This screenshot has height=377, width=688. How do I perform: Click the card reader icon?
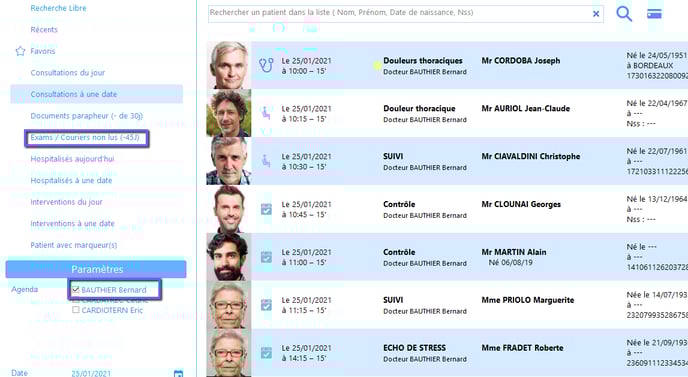654,14
